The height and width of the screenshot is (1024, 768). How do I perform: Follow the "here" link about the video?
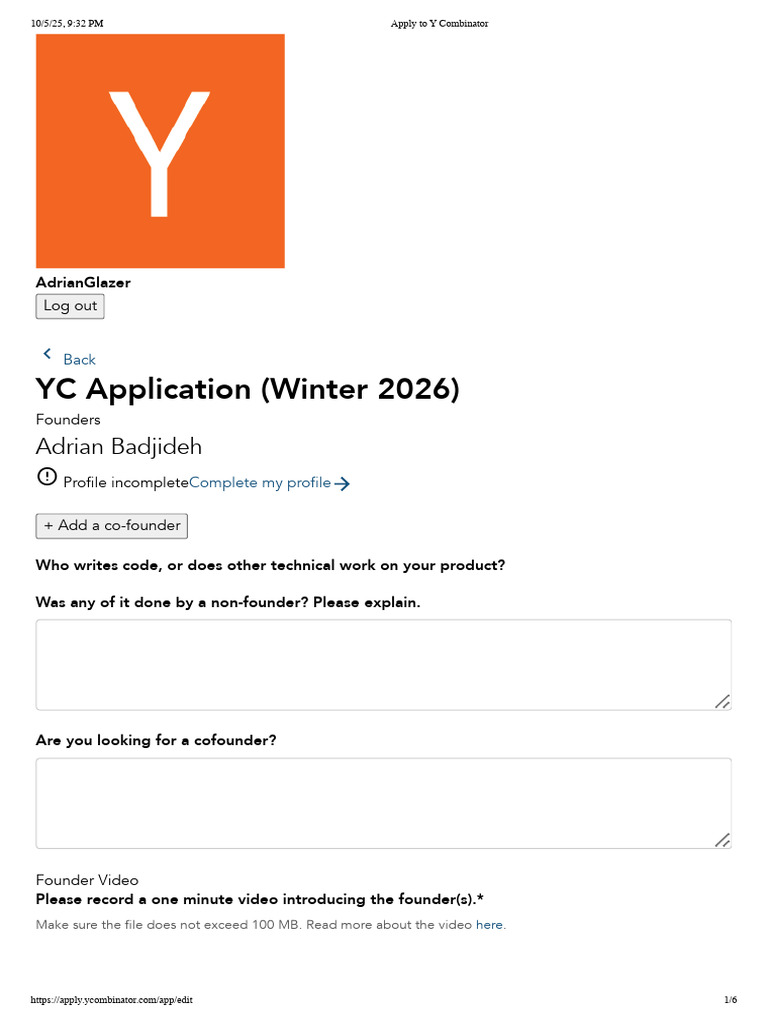[x=489, y=925]
